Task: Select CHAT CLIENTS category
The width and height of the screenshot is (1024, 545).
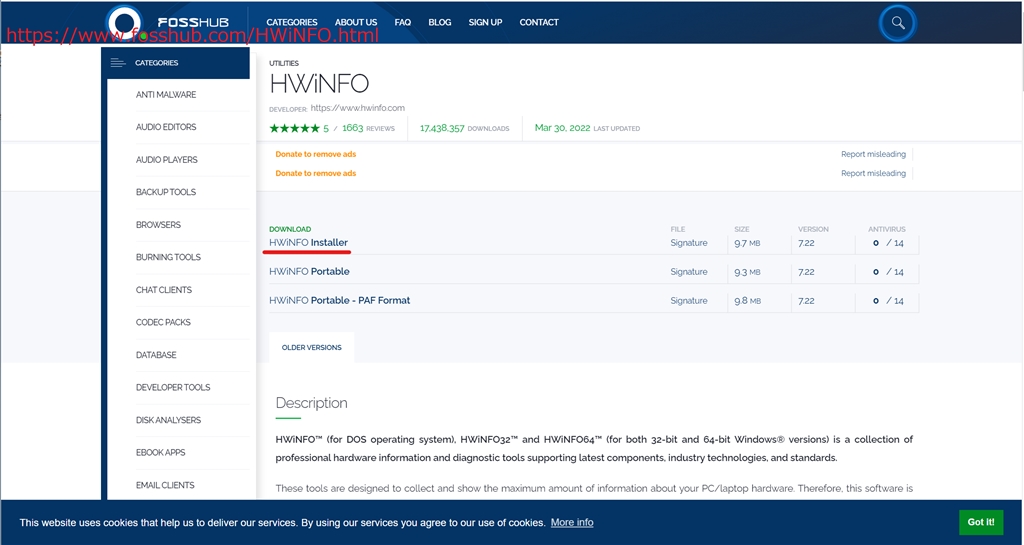Action: (164, 290)
